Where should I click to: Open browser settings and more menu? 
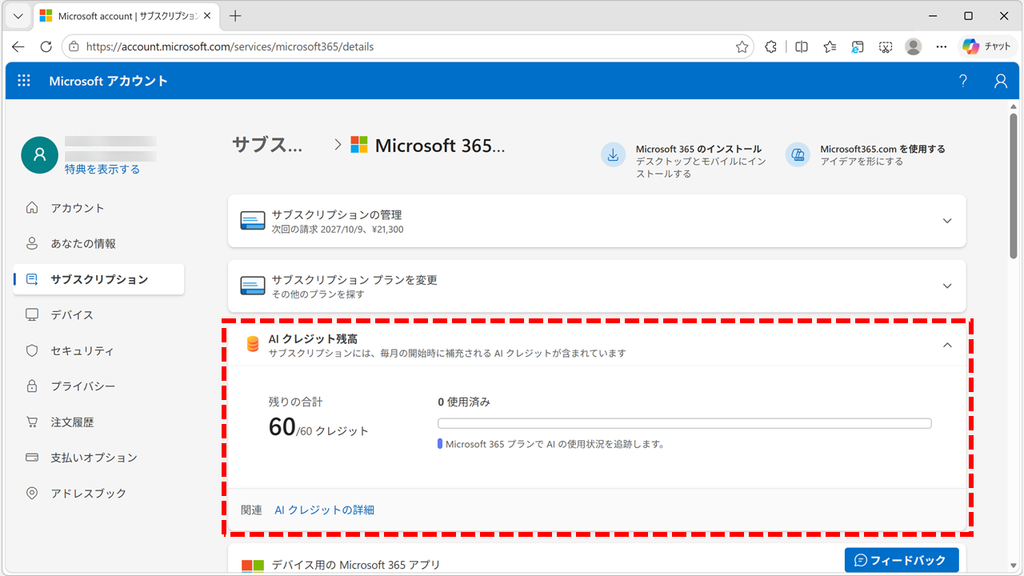coord(941,46)
